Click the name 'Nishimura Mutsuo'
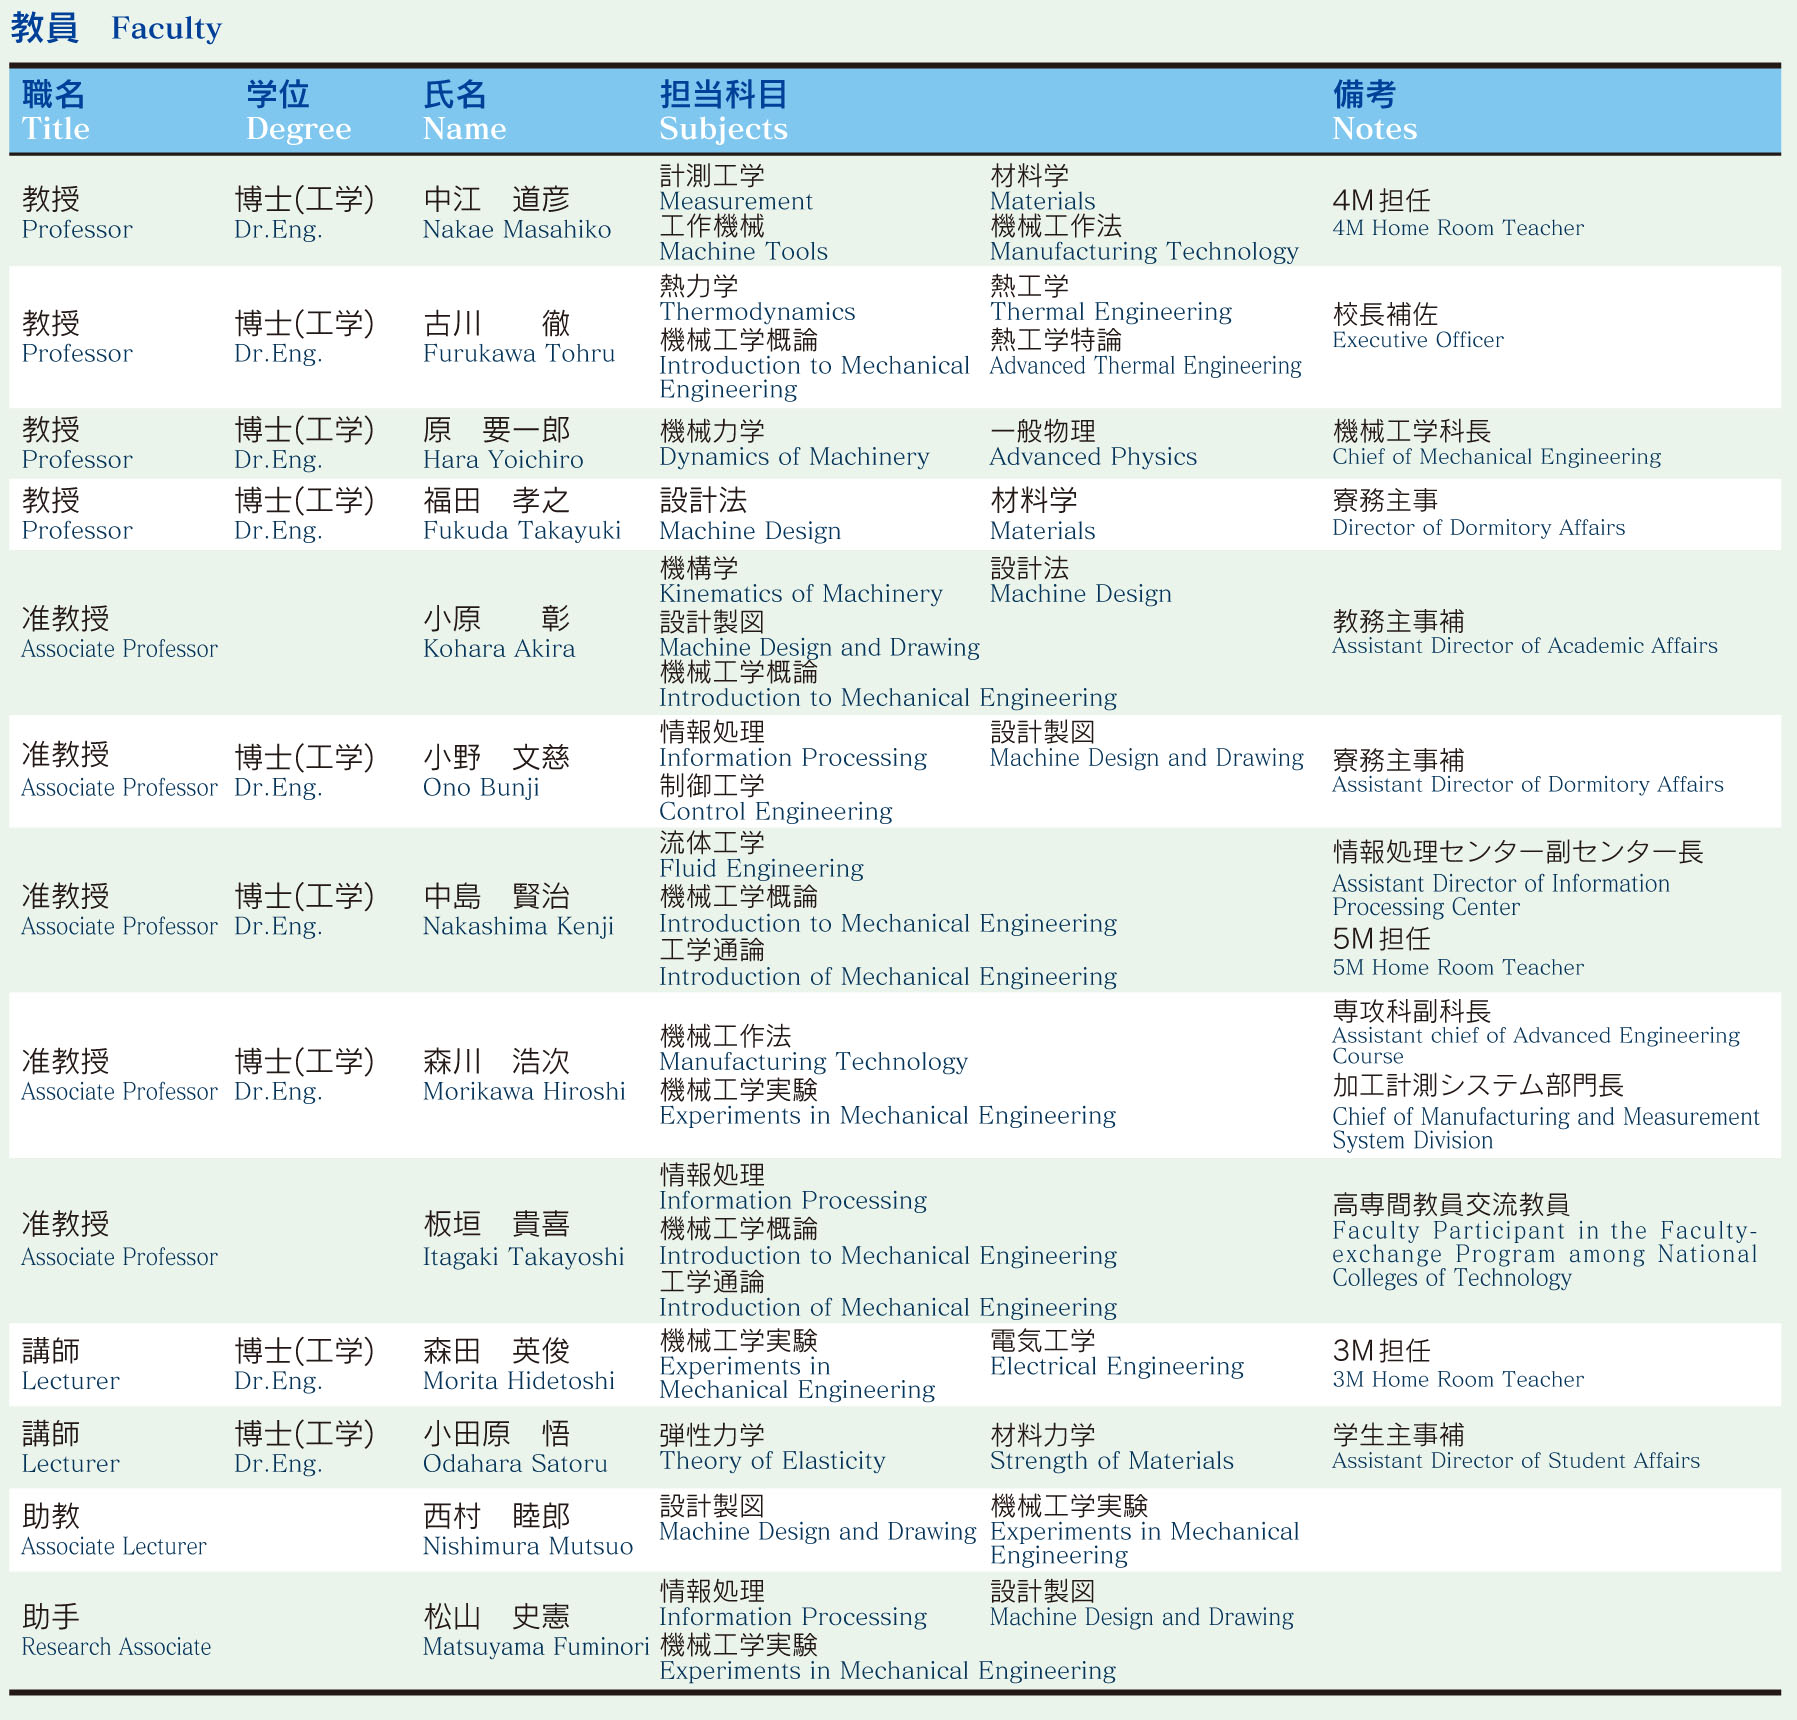 pos(528,1547)
